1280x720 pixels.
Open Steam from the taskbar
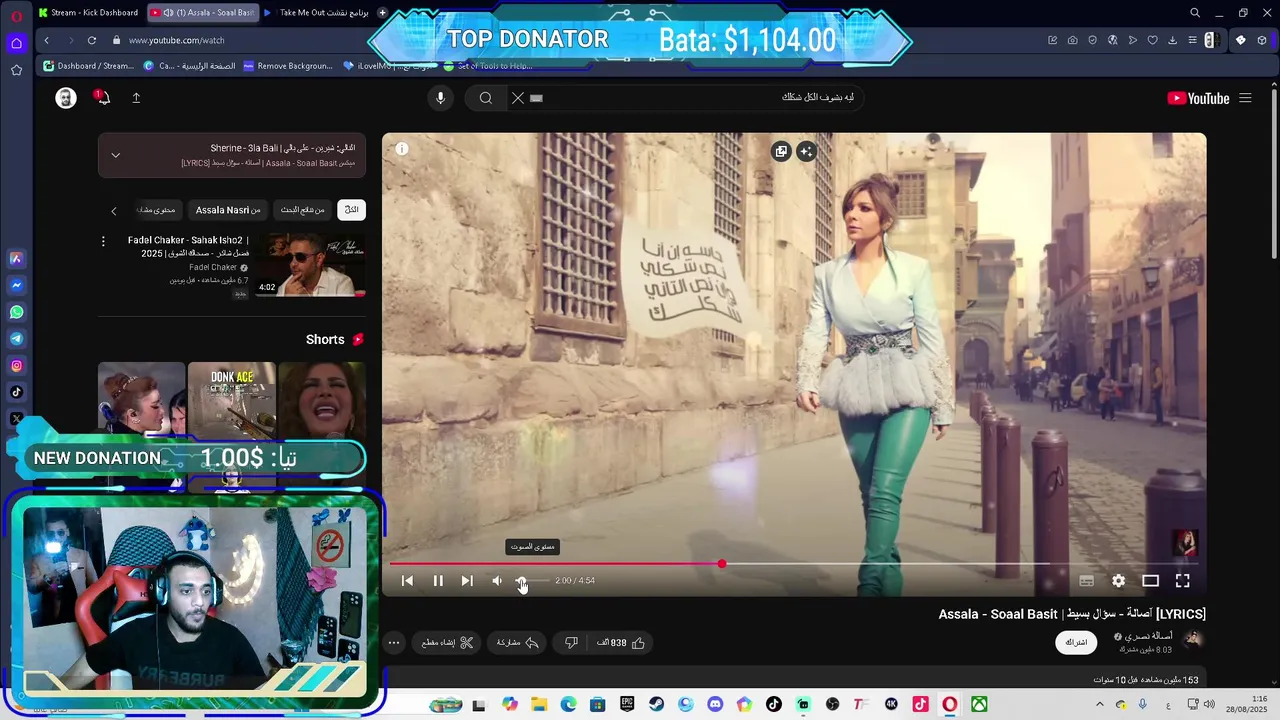[x=656, y=704]
